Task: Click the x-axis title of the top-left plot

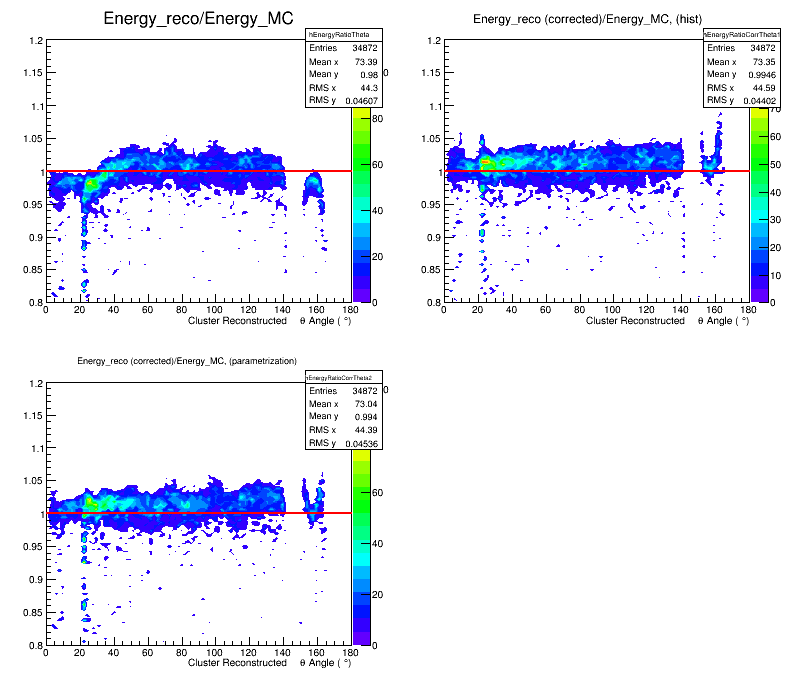Action: click(x=268, y=321)
